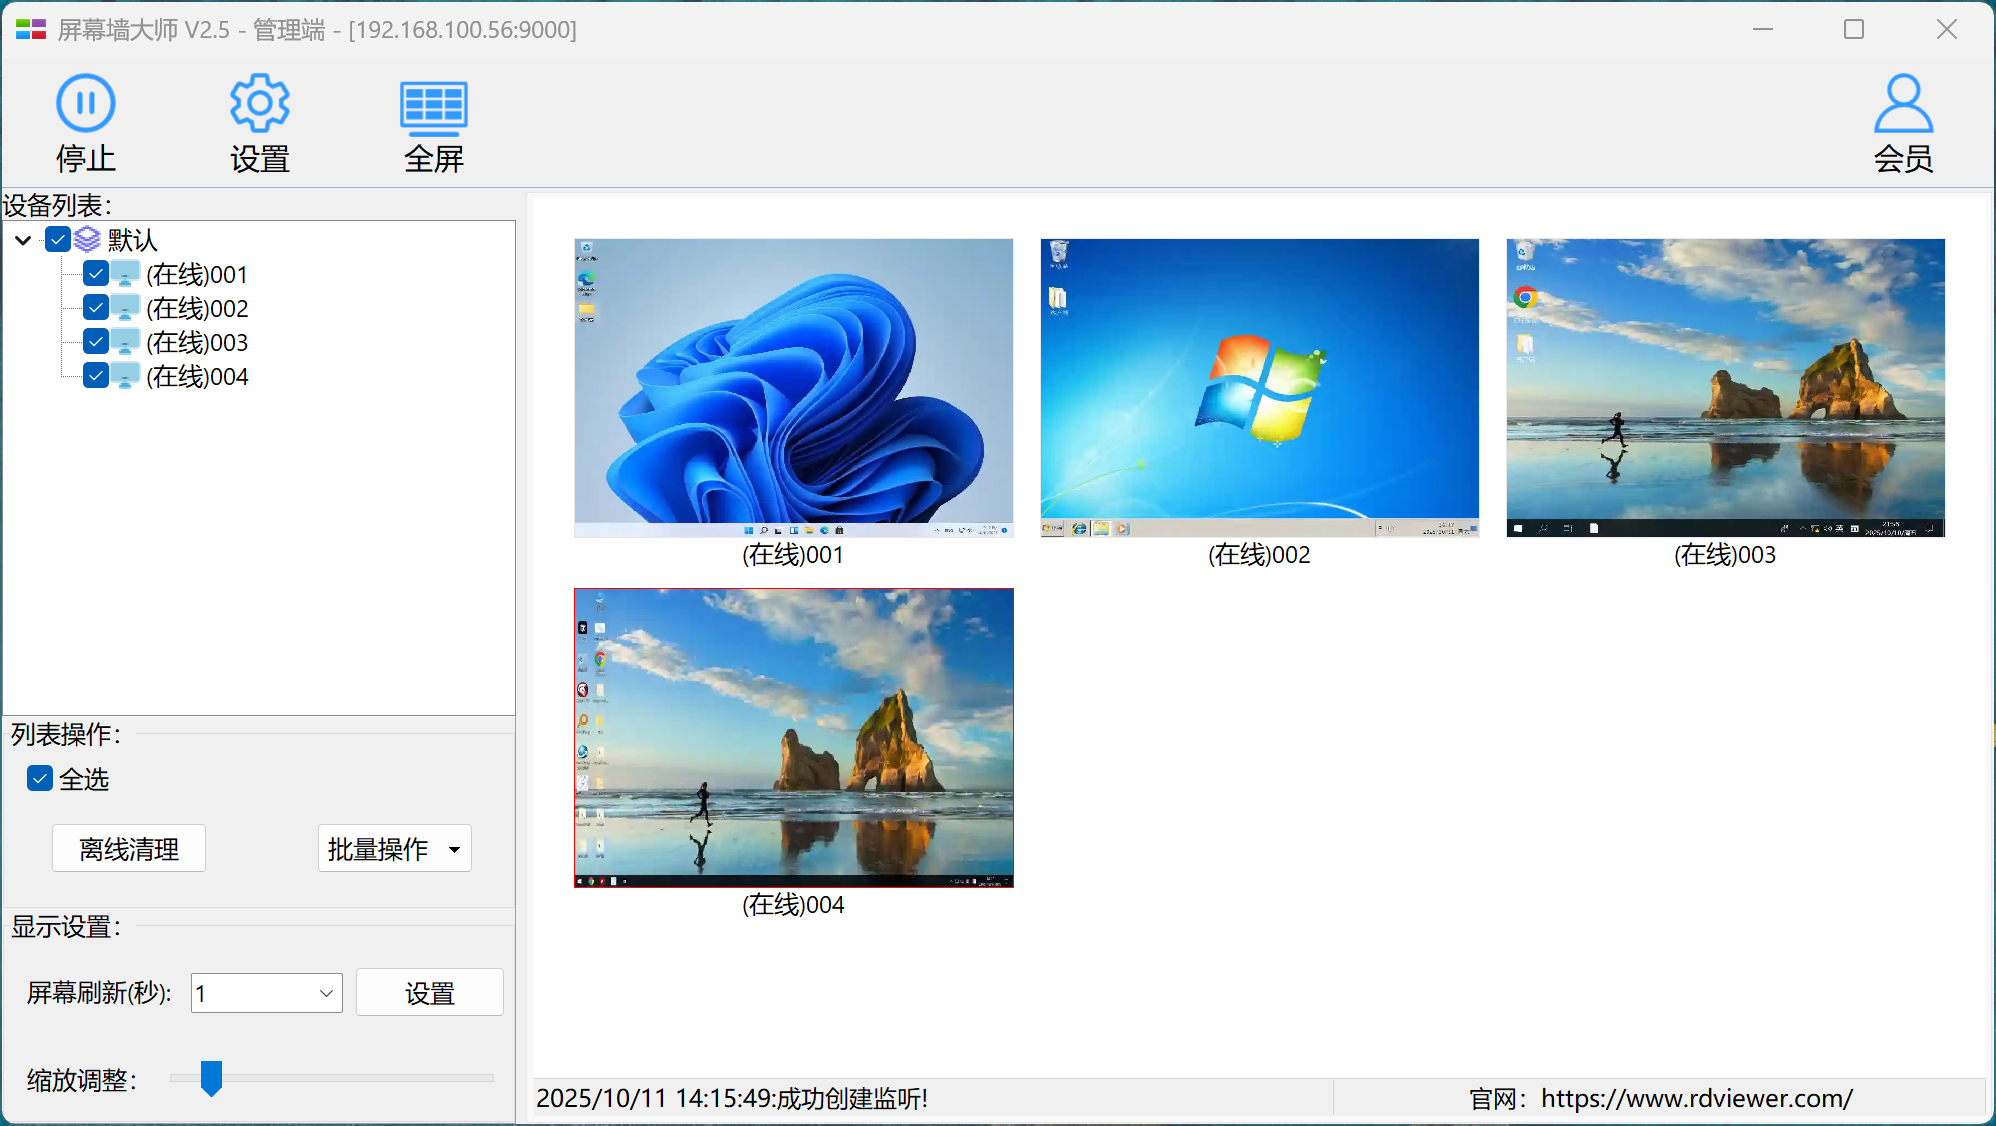Screen dimensions: 1996x1126
Task: Switch to fullscreen (全屏) view
Action: point(433,106)
